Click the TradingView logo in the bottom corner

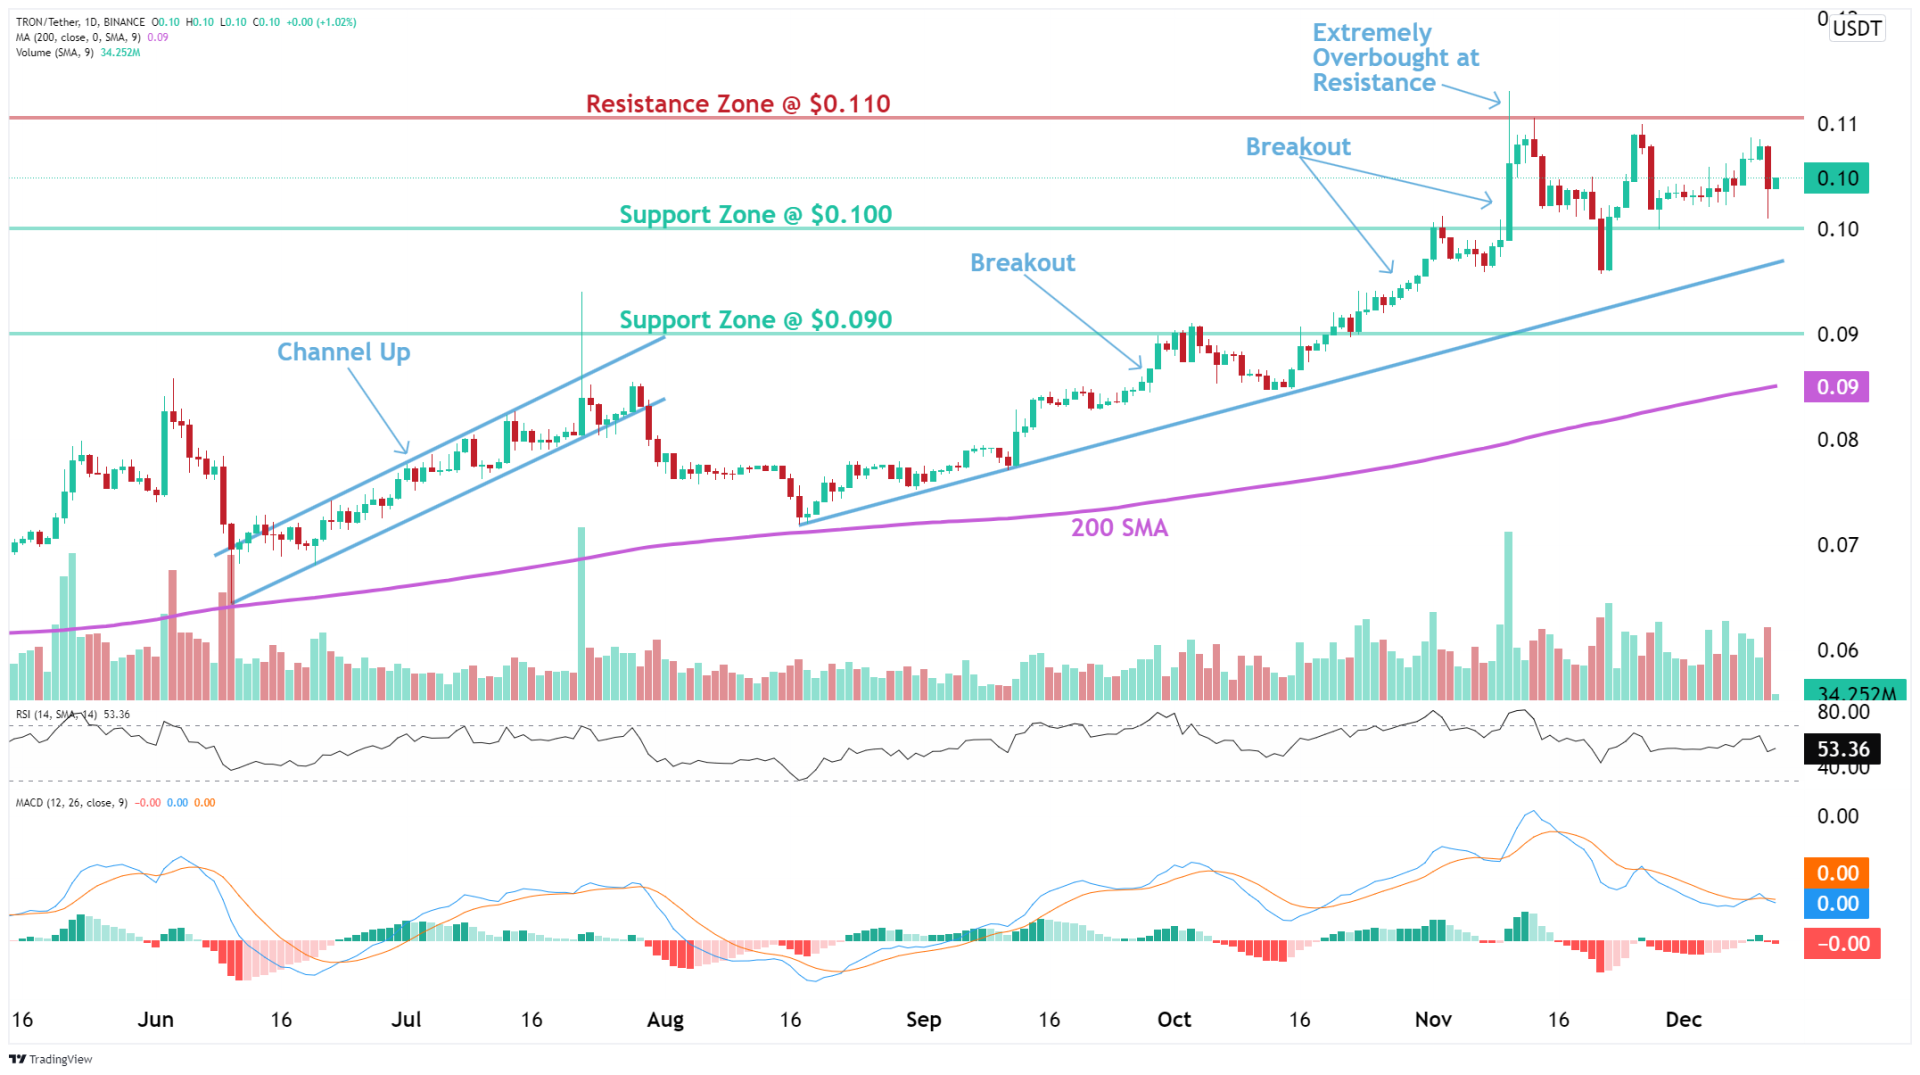pyautogui.click(x=51, y=1059)
